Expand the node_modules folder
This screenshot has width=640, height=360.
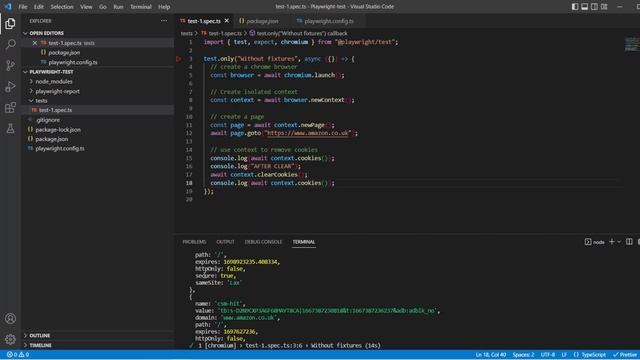click(53, 82)
